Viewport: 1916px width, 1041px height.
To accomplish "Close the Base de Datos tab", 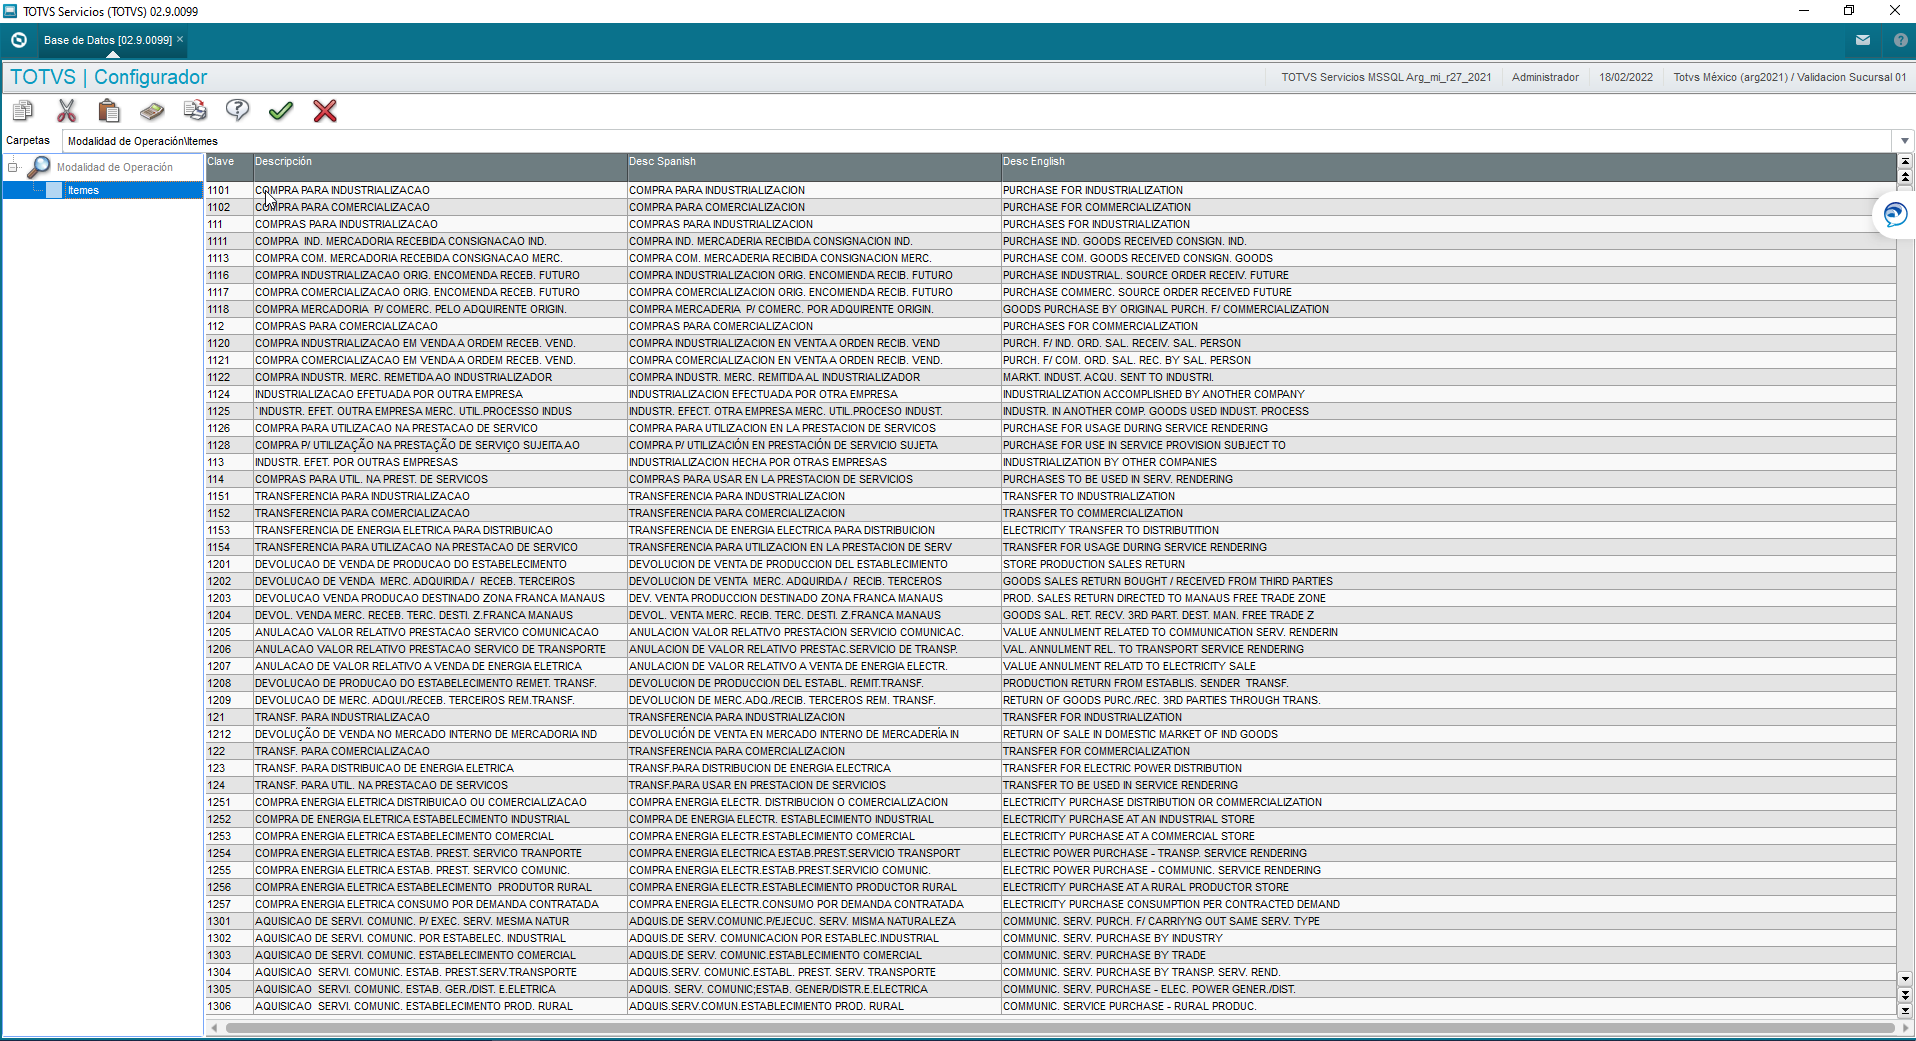I will click(180, 39).
